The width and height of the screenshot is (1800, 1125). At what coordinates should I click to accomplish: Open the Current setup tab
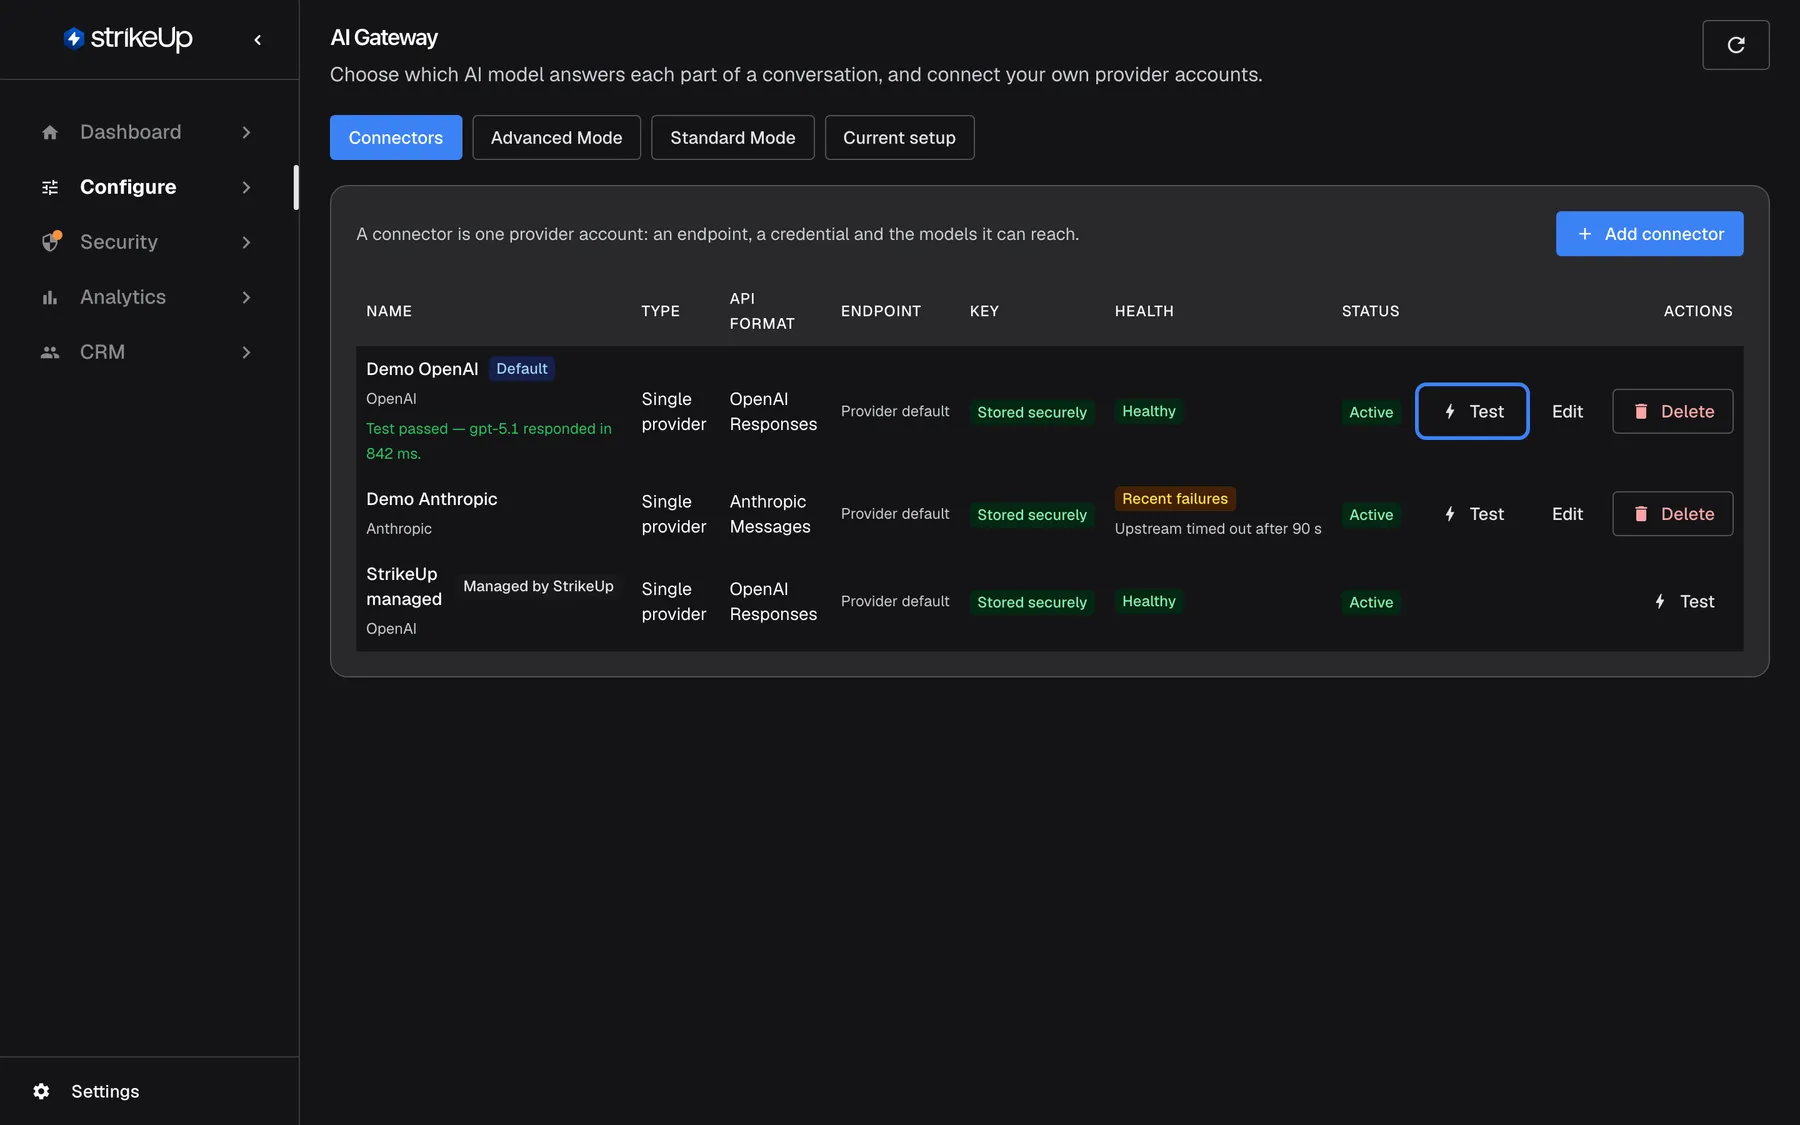(899, 137)
